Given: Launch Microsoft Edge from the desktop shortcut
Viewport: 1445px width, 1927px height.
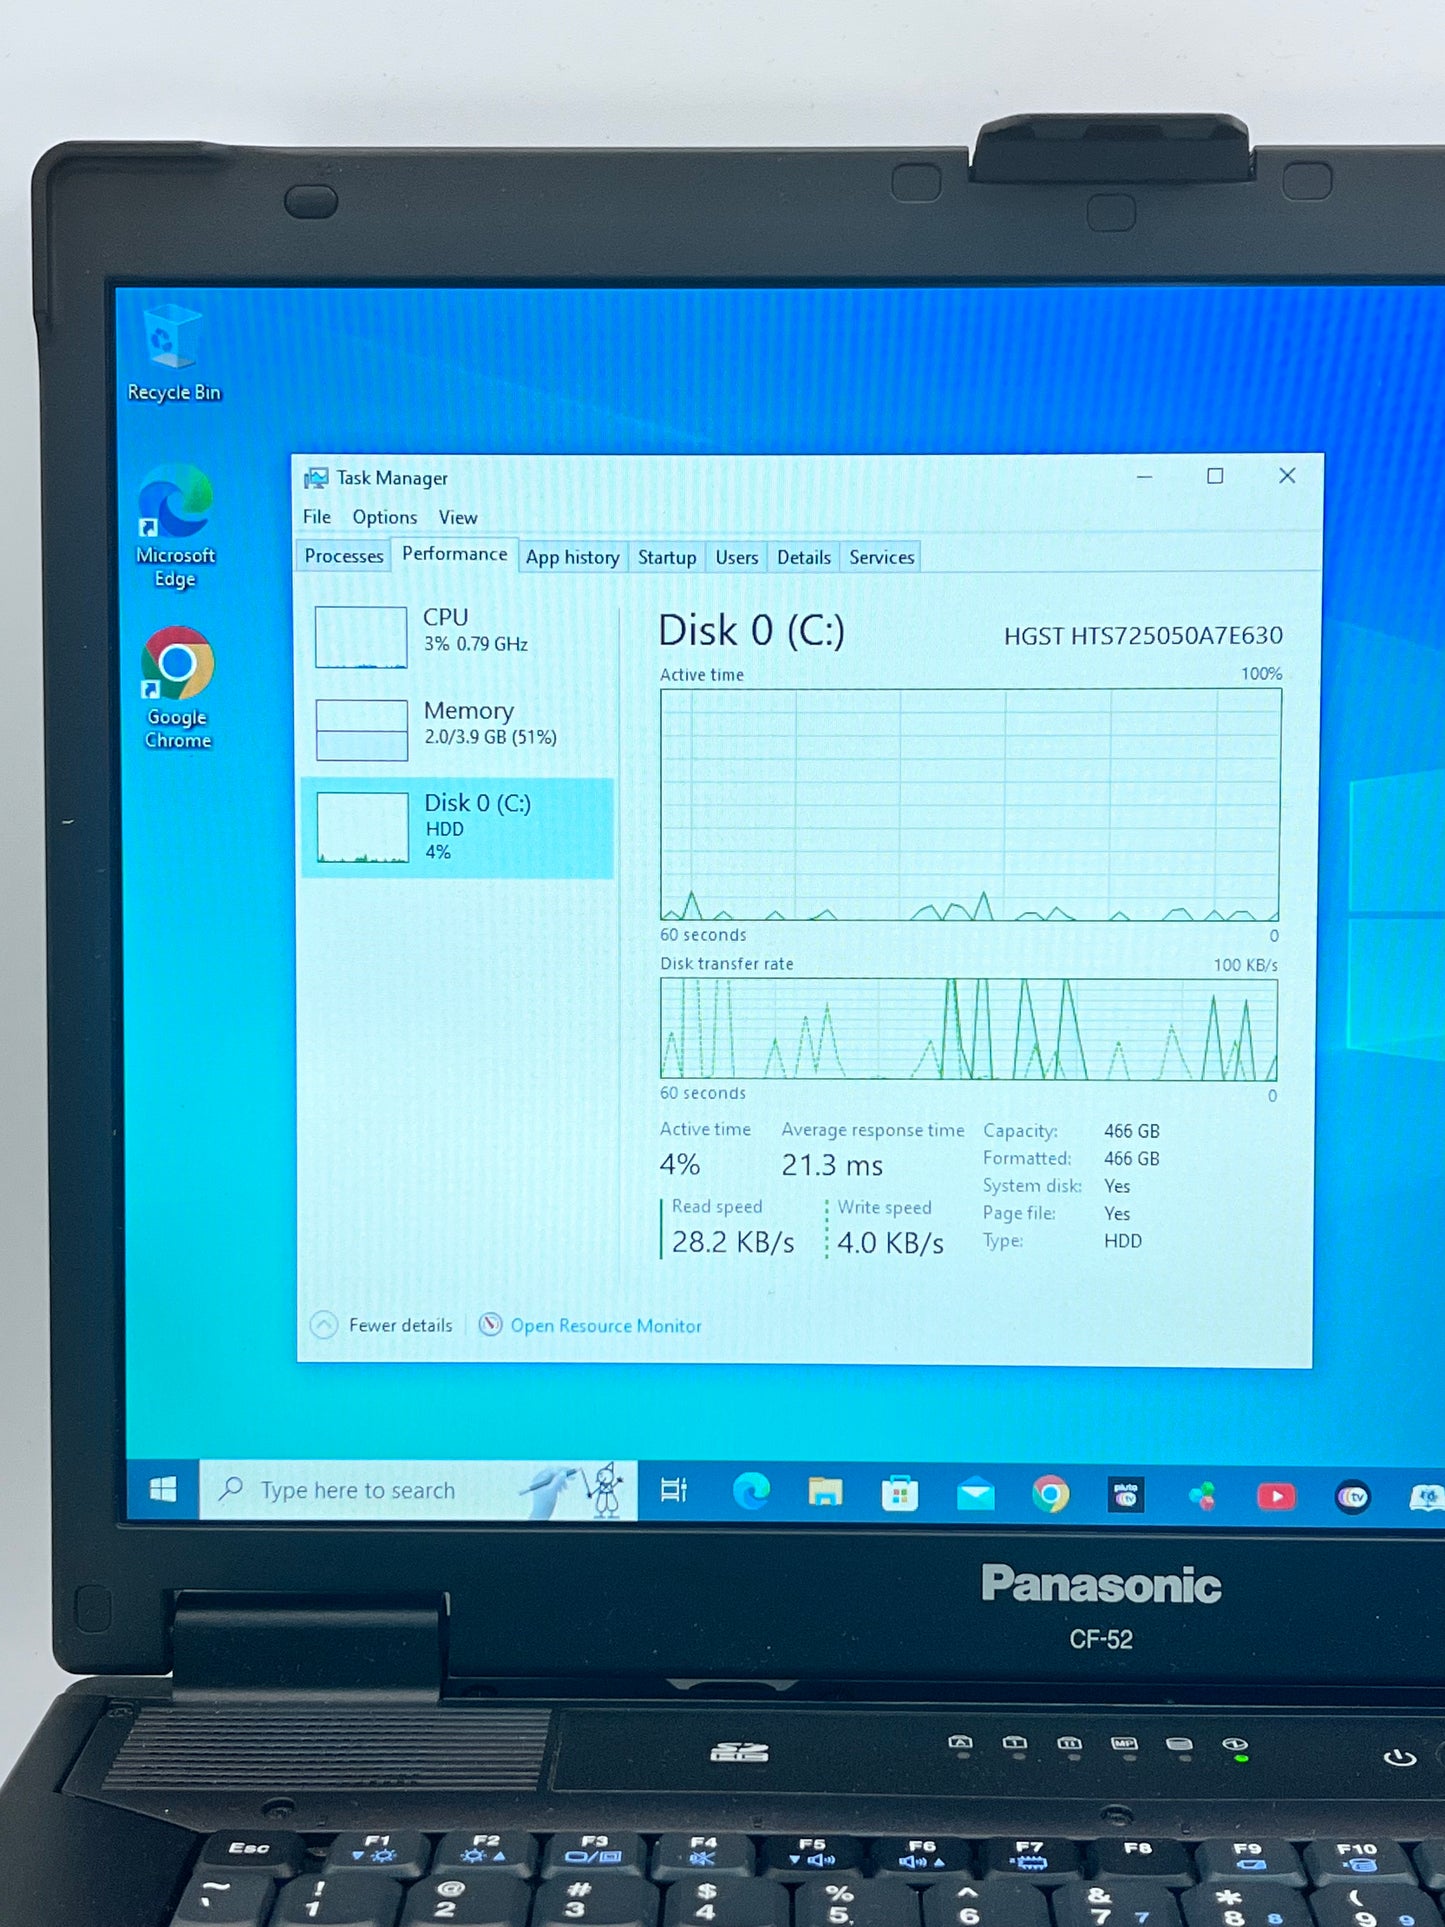Looking at the screenshot, I should 175,526.
